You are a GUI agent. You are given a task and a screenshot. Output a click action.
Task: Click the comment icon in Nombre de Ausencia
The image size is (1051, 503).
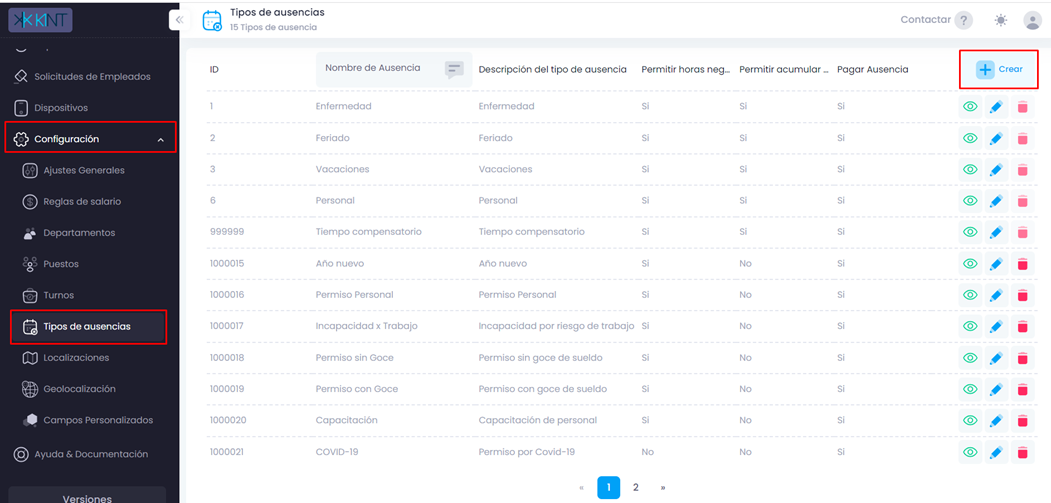[x=454, y=68]
